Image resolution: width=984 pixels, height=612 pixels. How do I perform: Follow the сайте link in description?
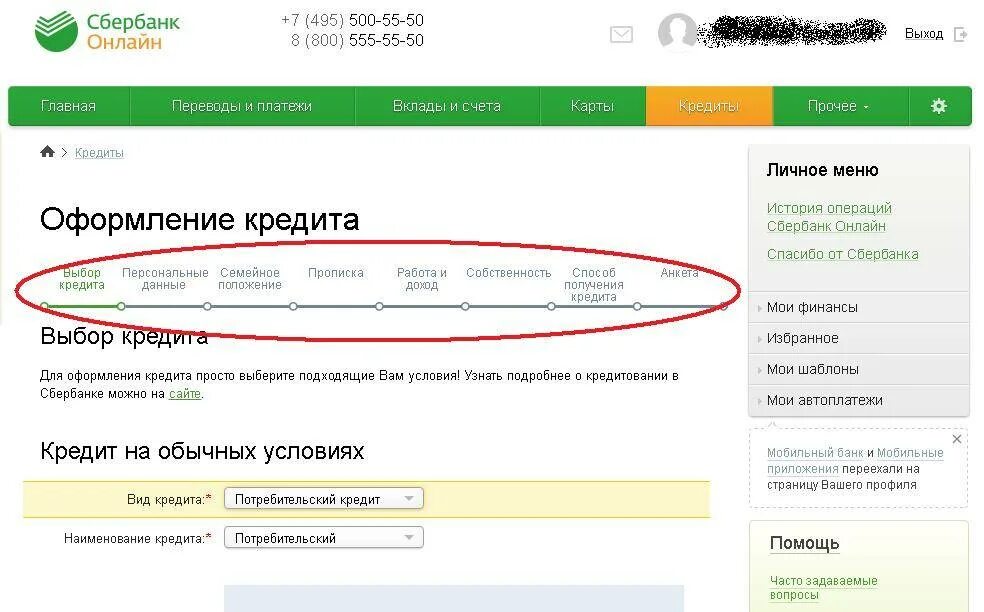[x=185, y=394]
